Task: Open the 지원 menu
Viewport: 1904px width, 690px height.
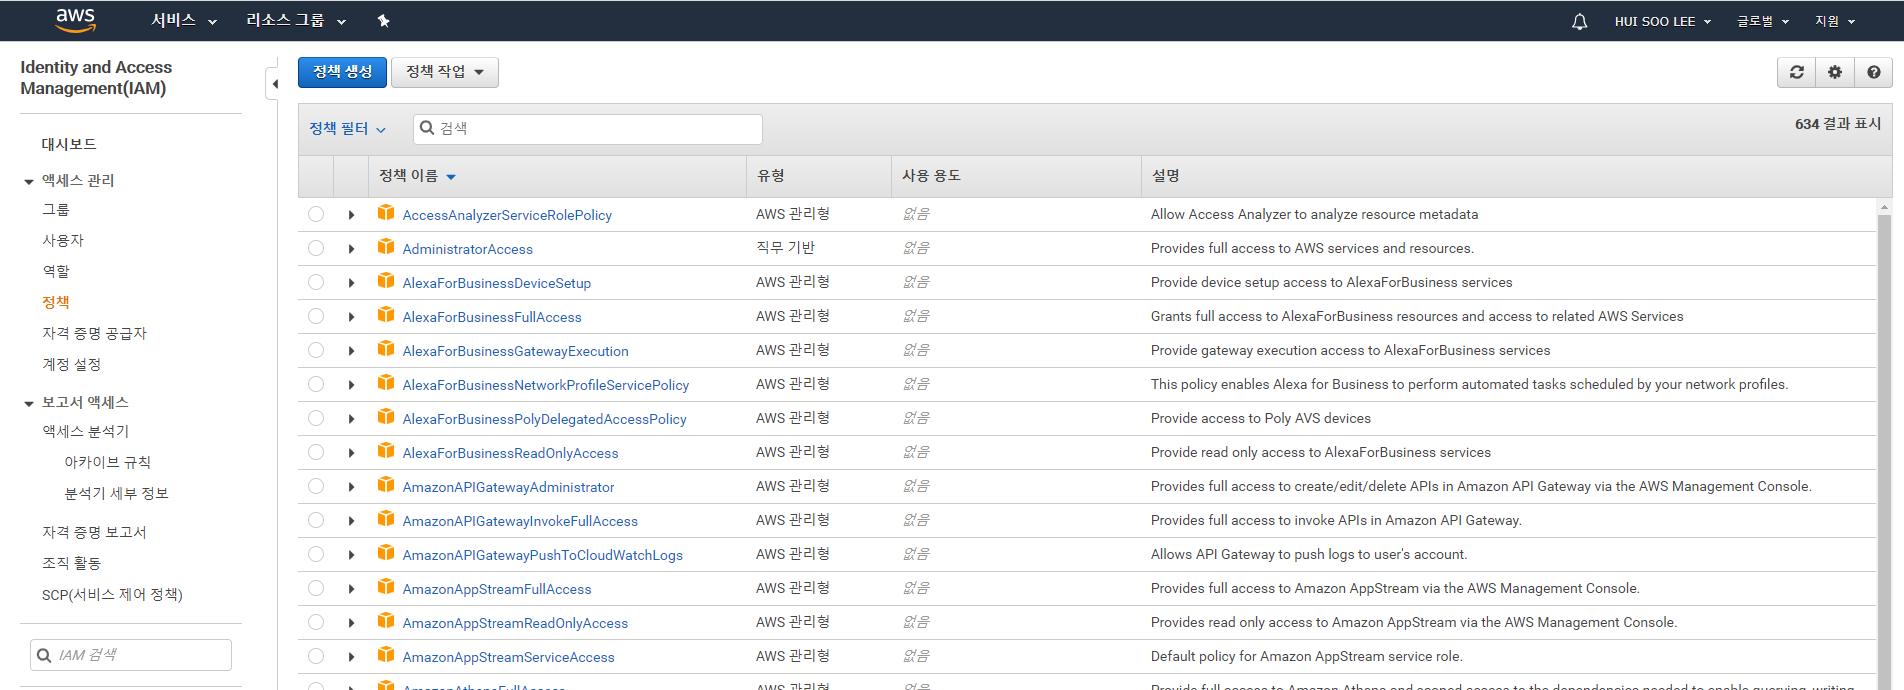Action: coord(1835,21)
